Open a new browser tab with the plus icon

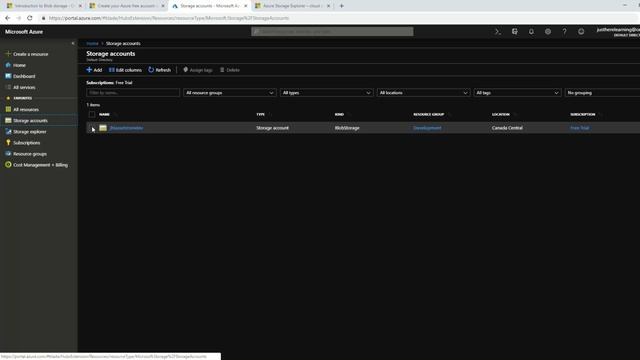click(x=342, y=6)
